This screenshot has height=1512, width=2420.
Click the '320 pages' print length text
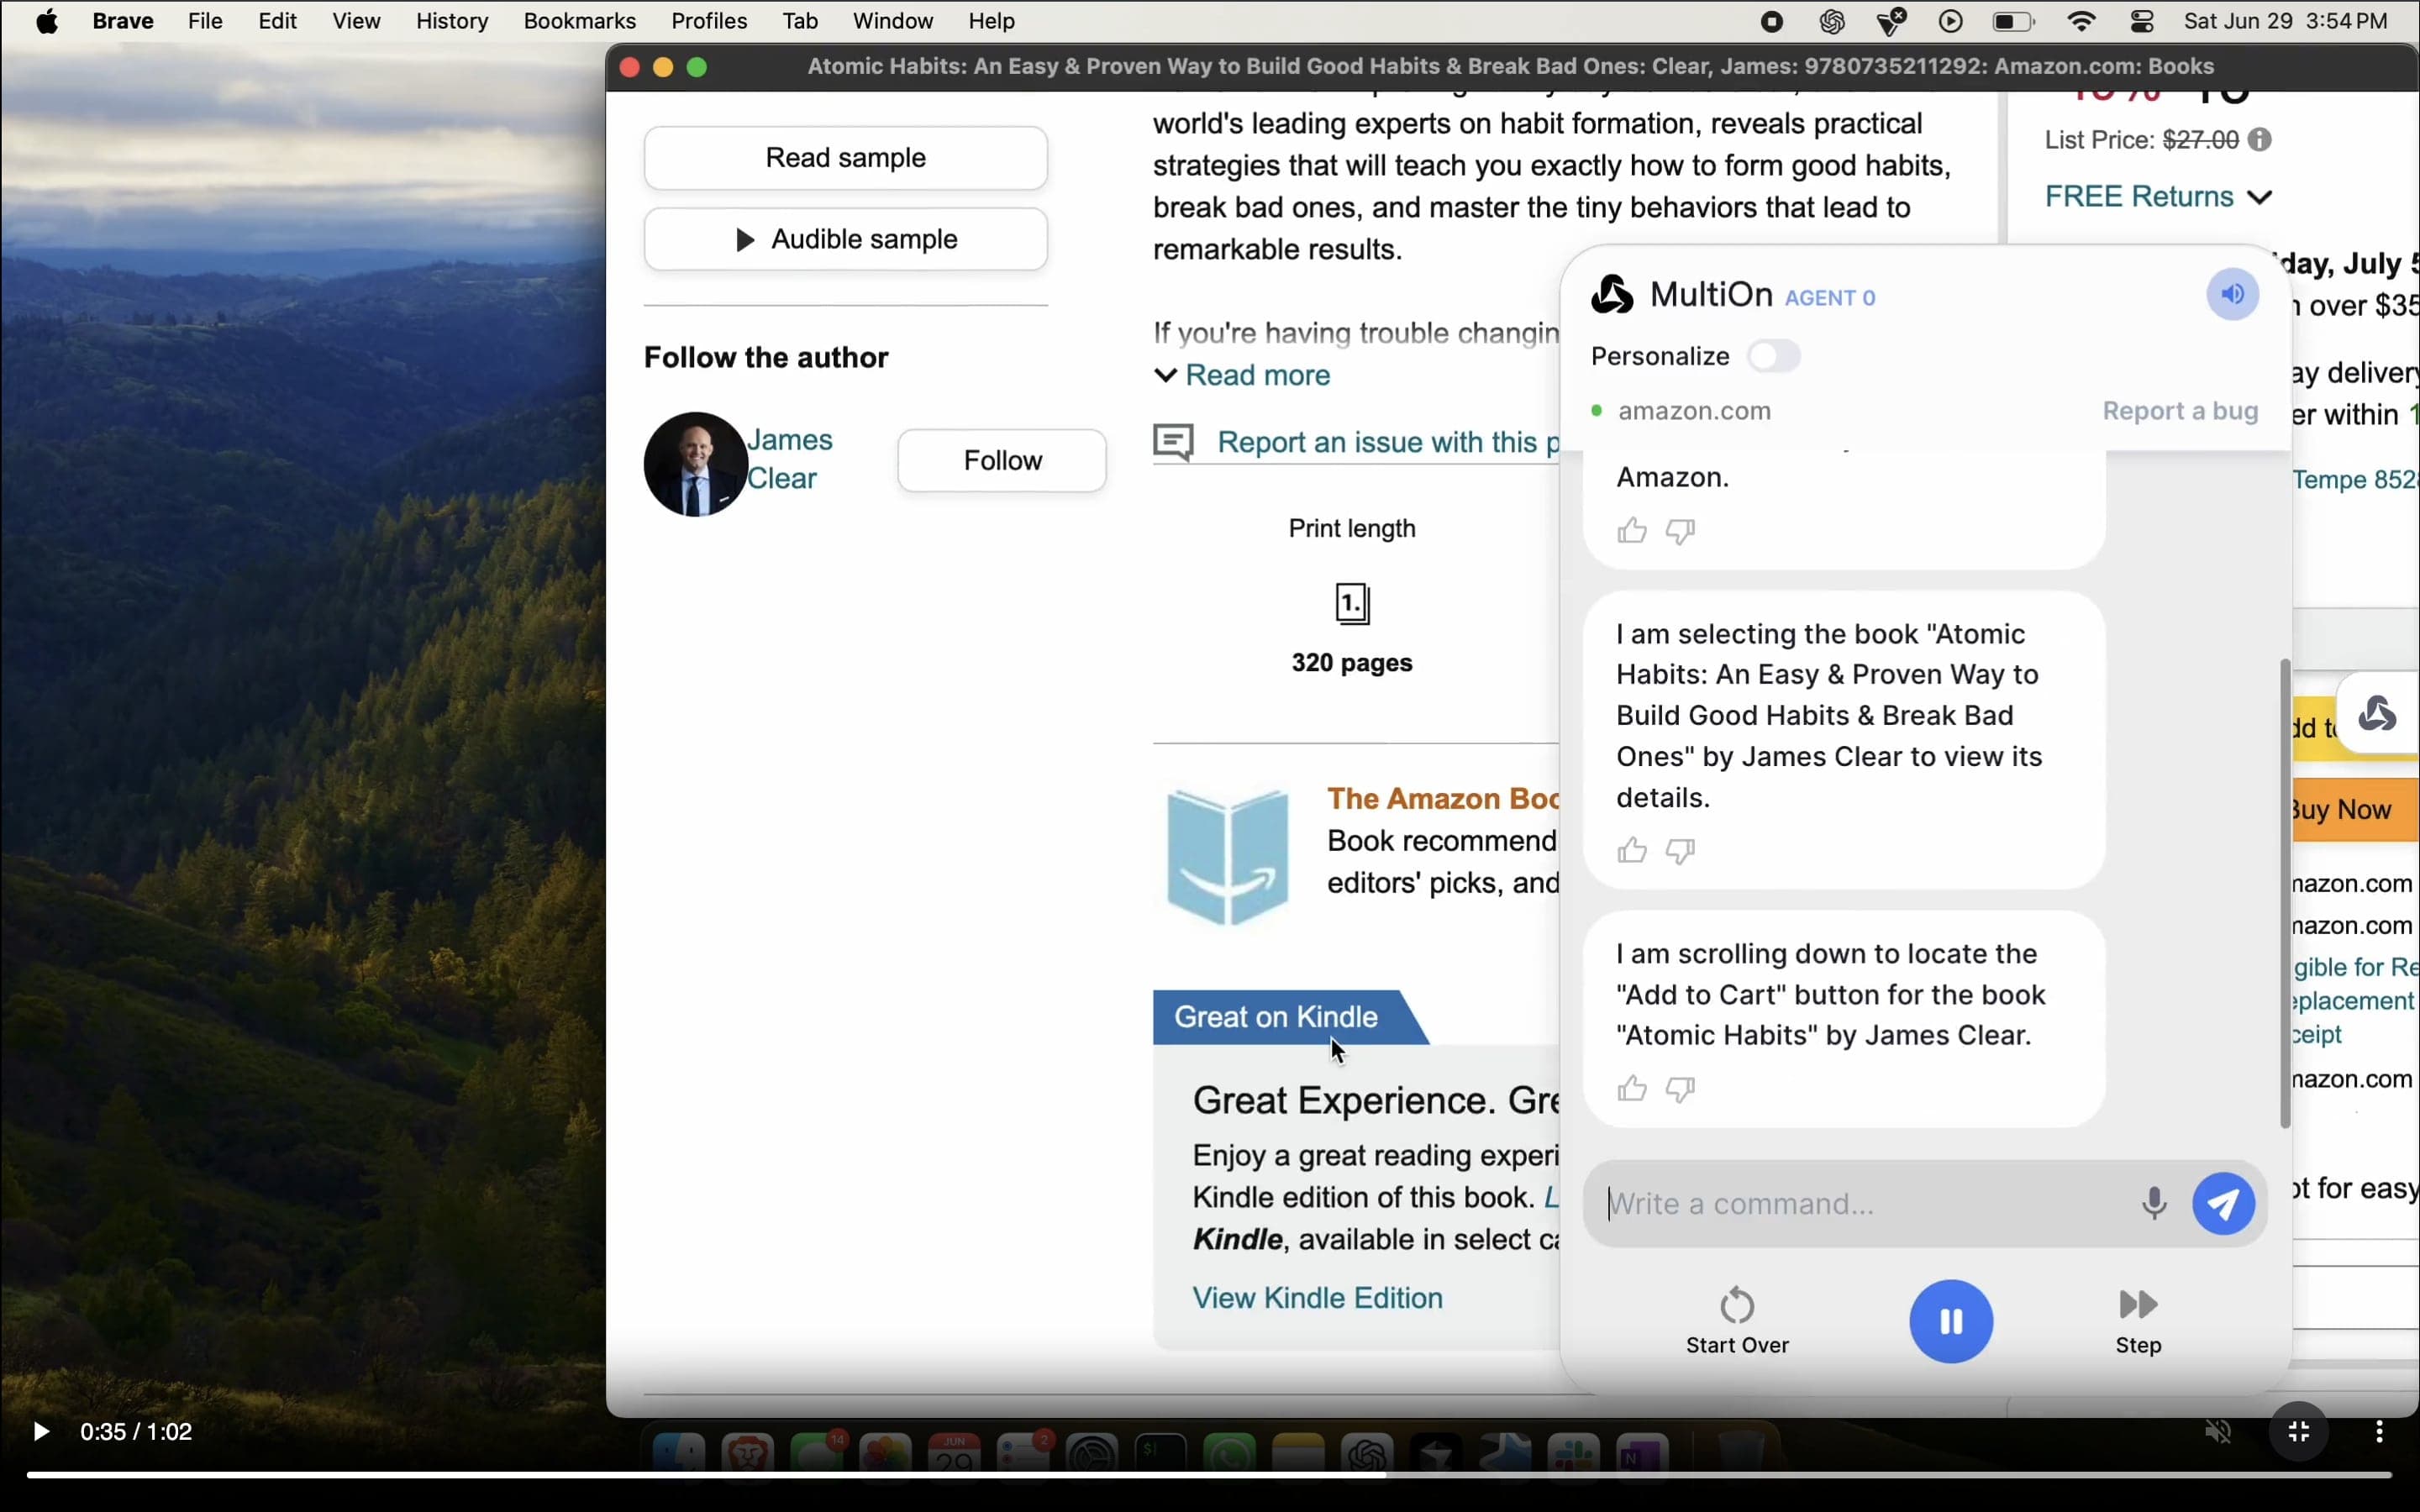(1352, 663)
